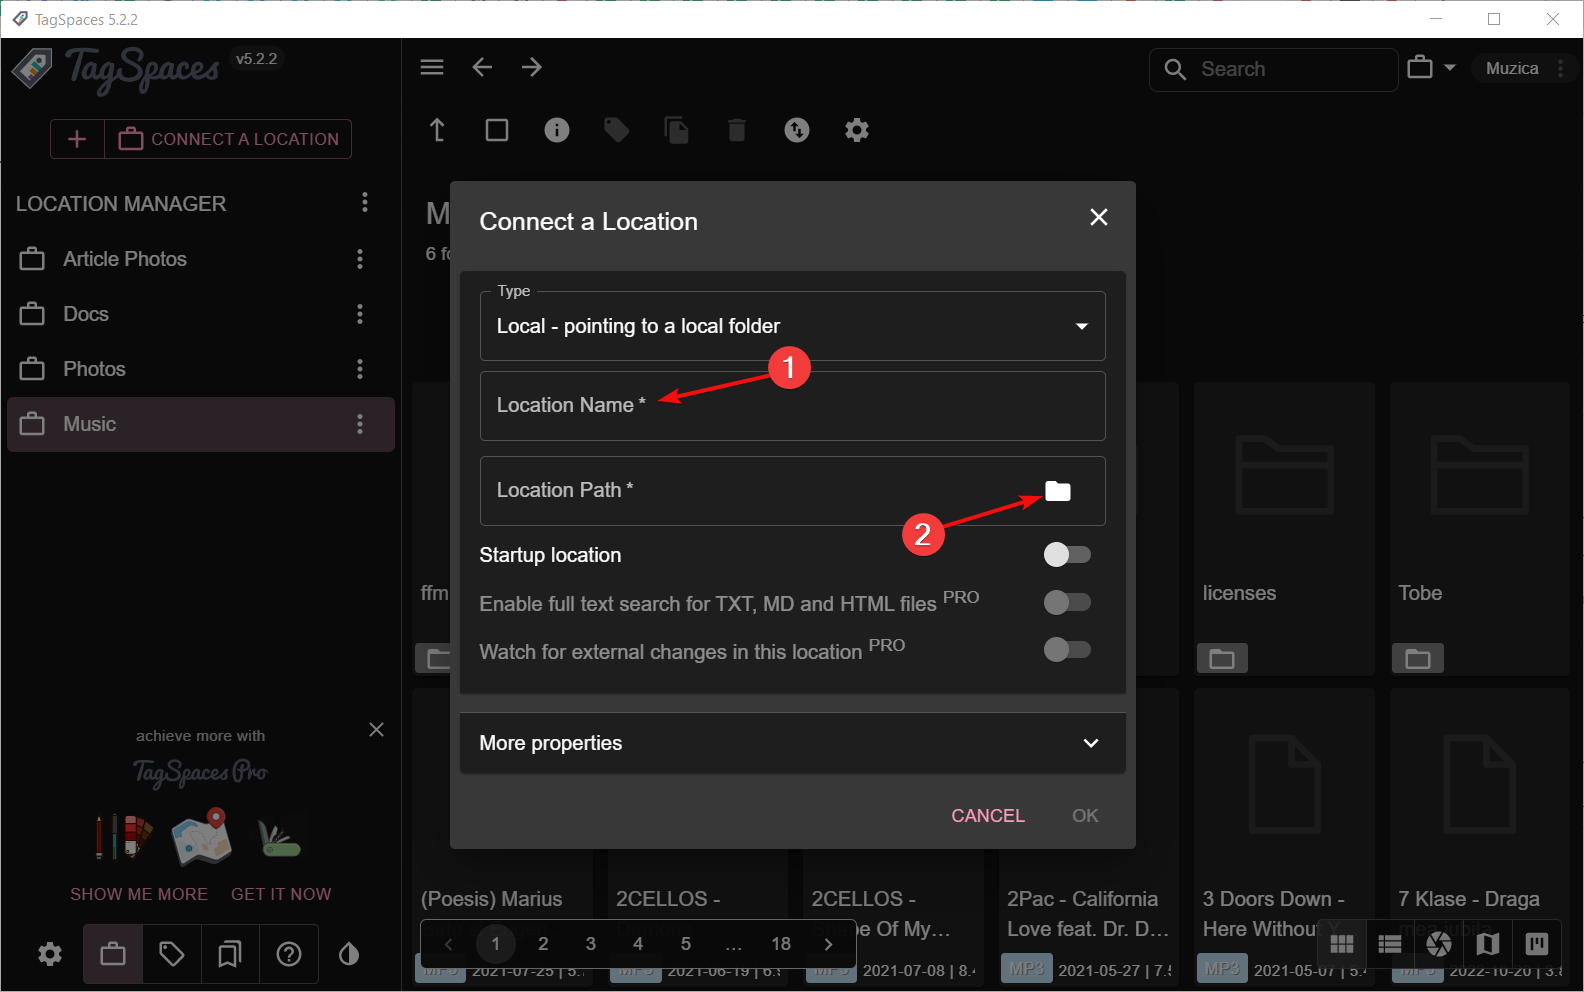Dismiss the TagSpaces Pro promo banner
Image resolution: width=1584 pixels, height=992 pixels.
click(x=376, y=730)
